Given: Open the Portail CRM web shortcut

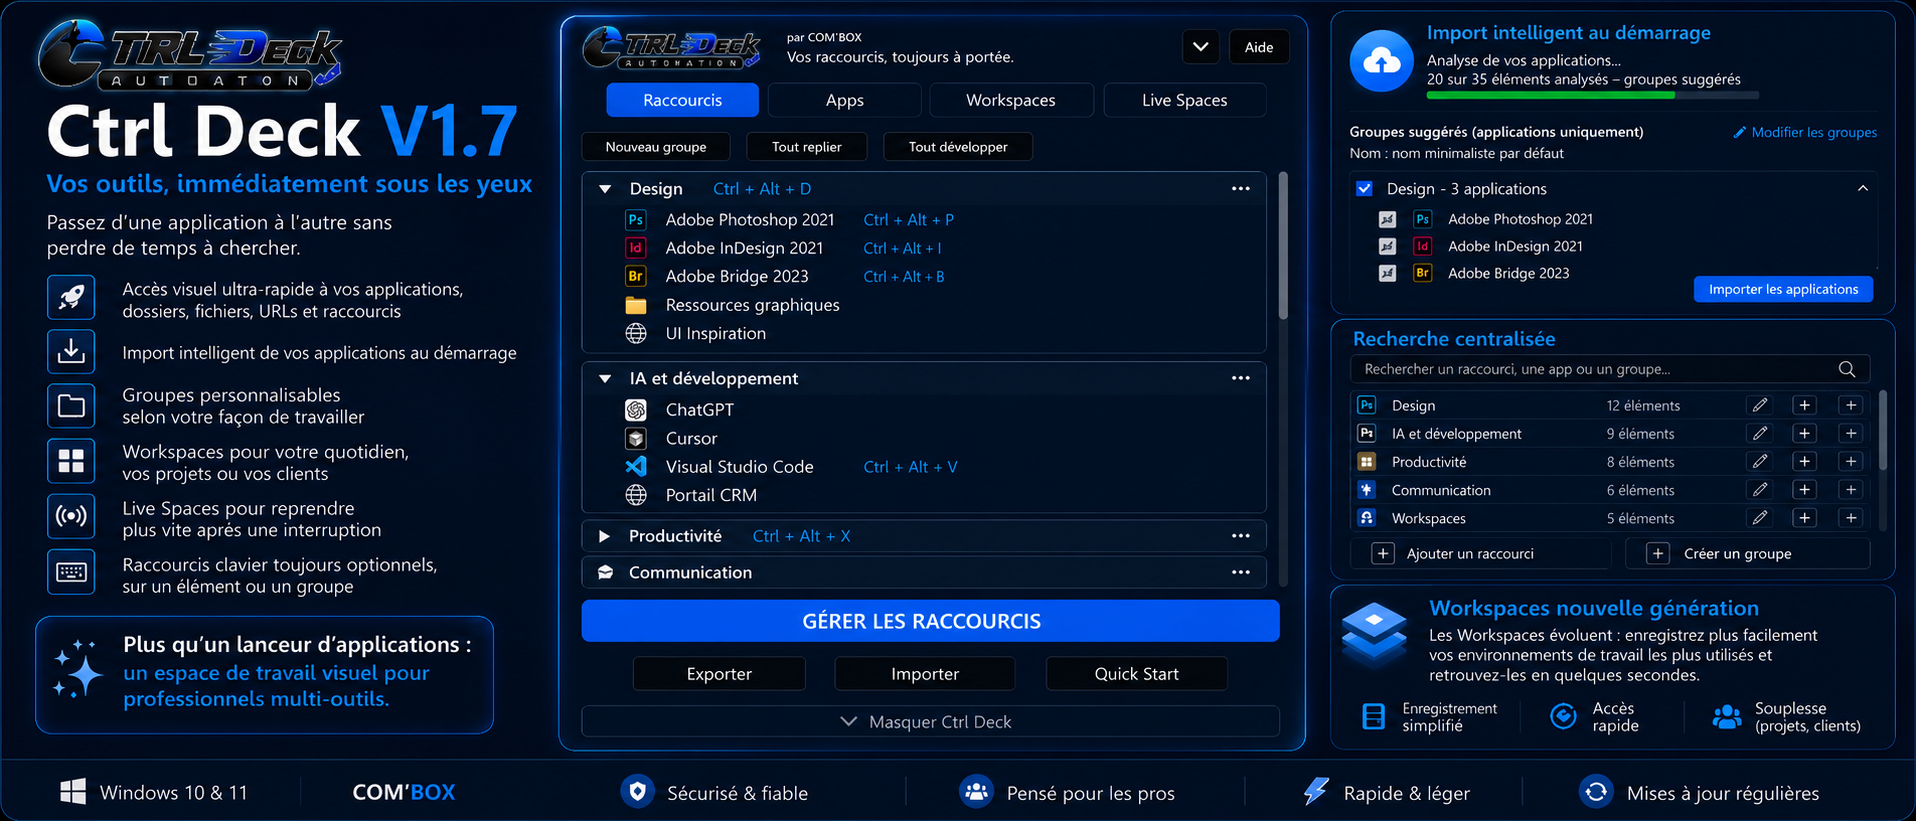Looking at the screenshot, I should pos(711,495).
